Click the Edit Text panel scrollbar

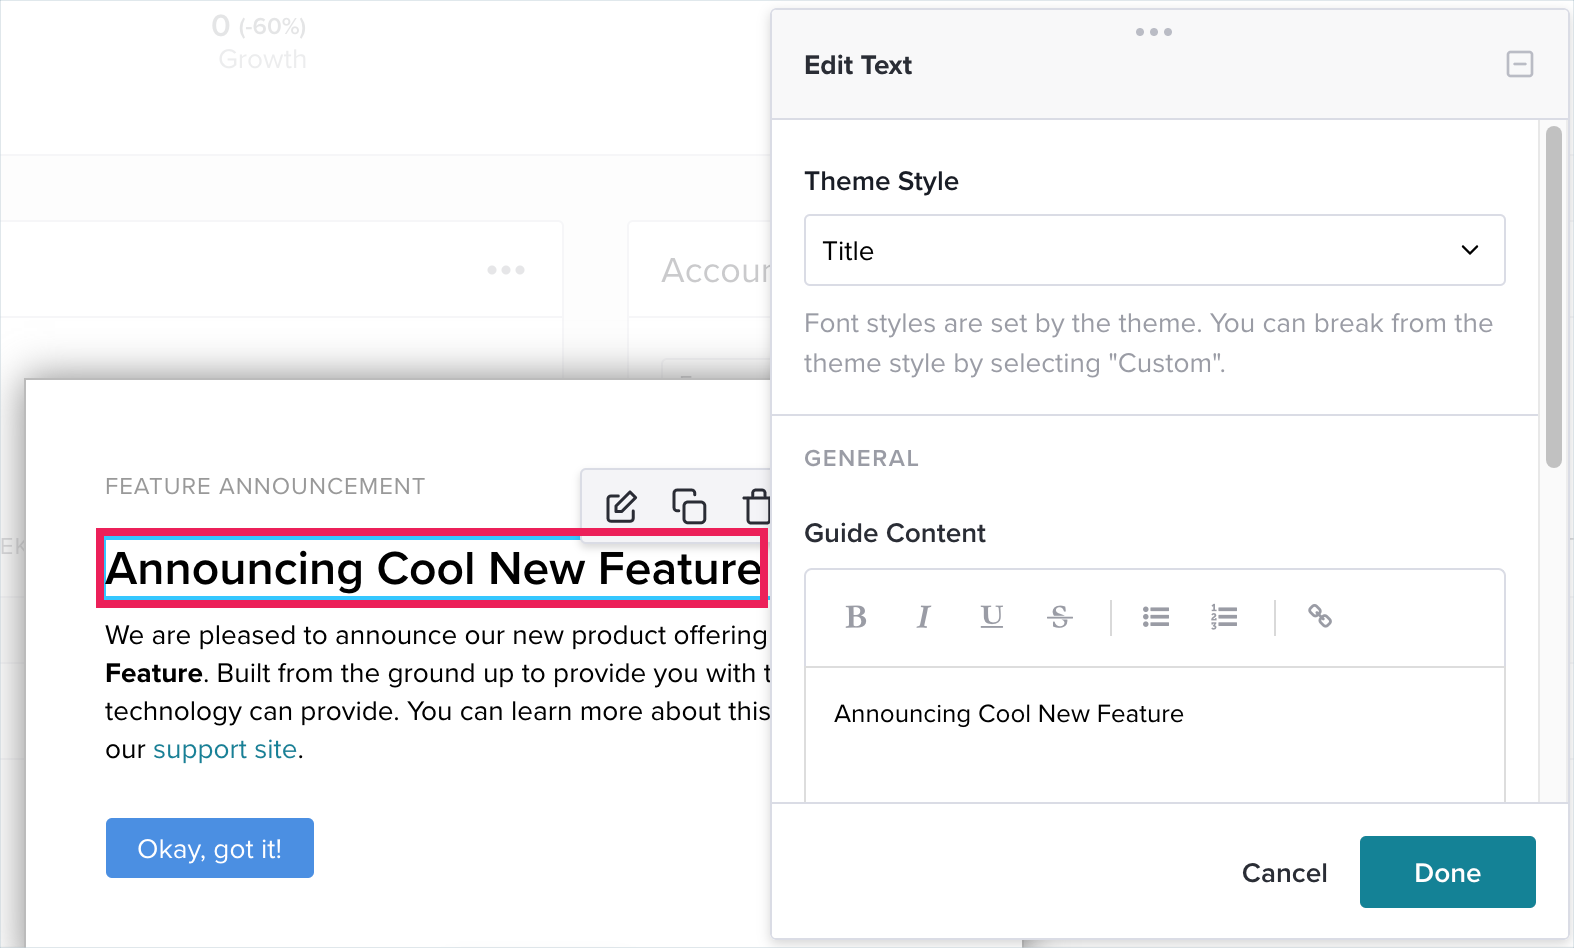pos(1553,297)
